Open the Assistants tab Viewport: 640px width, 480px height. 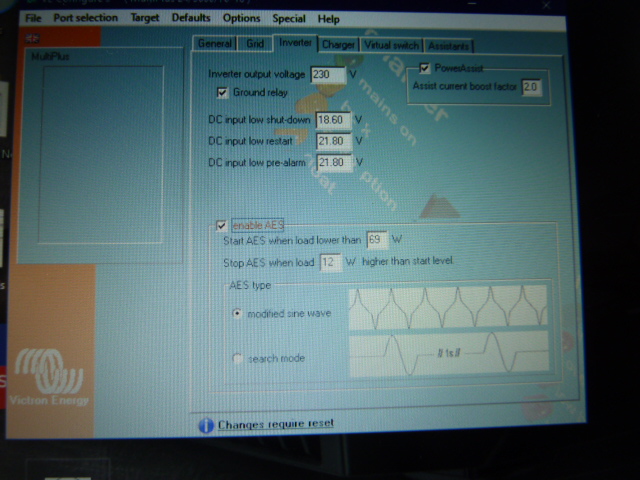tap(448, 46)
